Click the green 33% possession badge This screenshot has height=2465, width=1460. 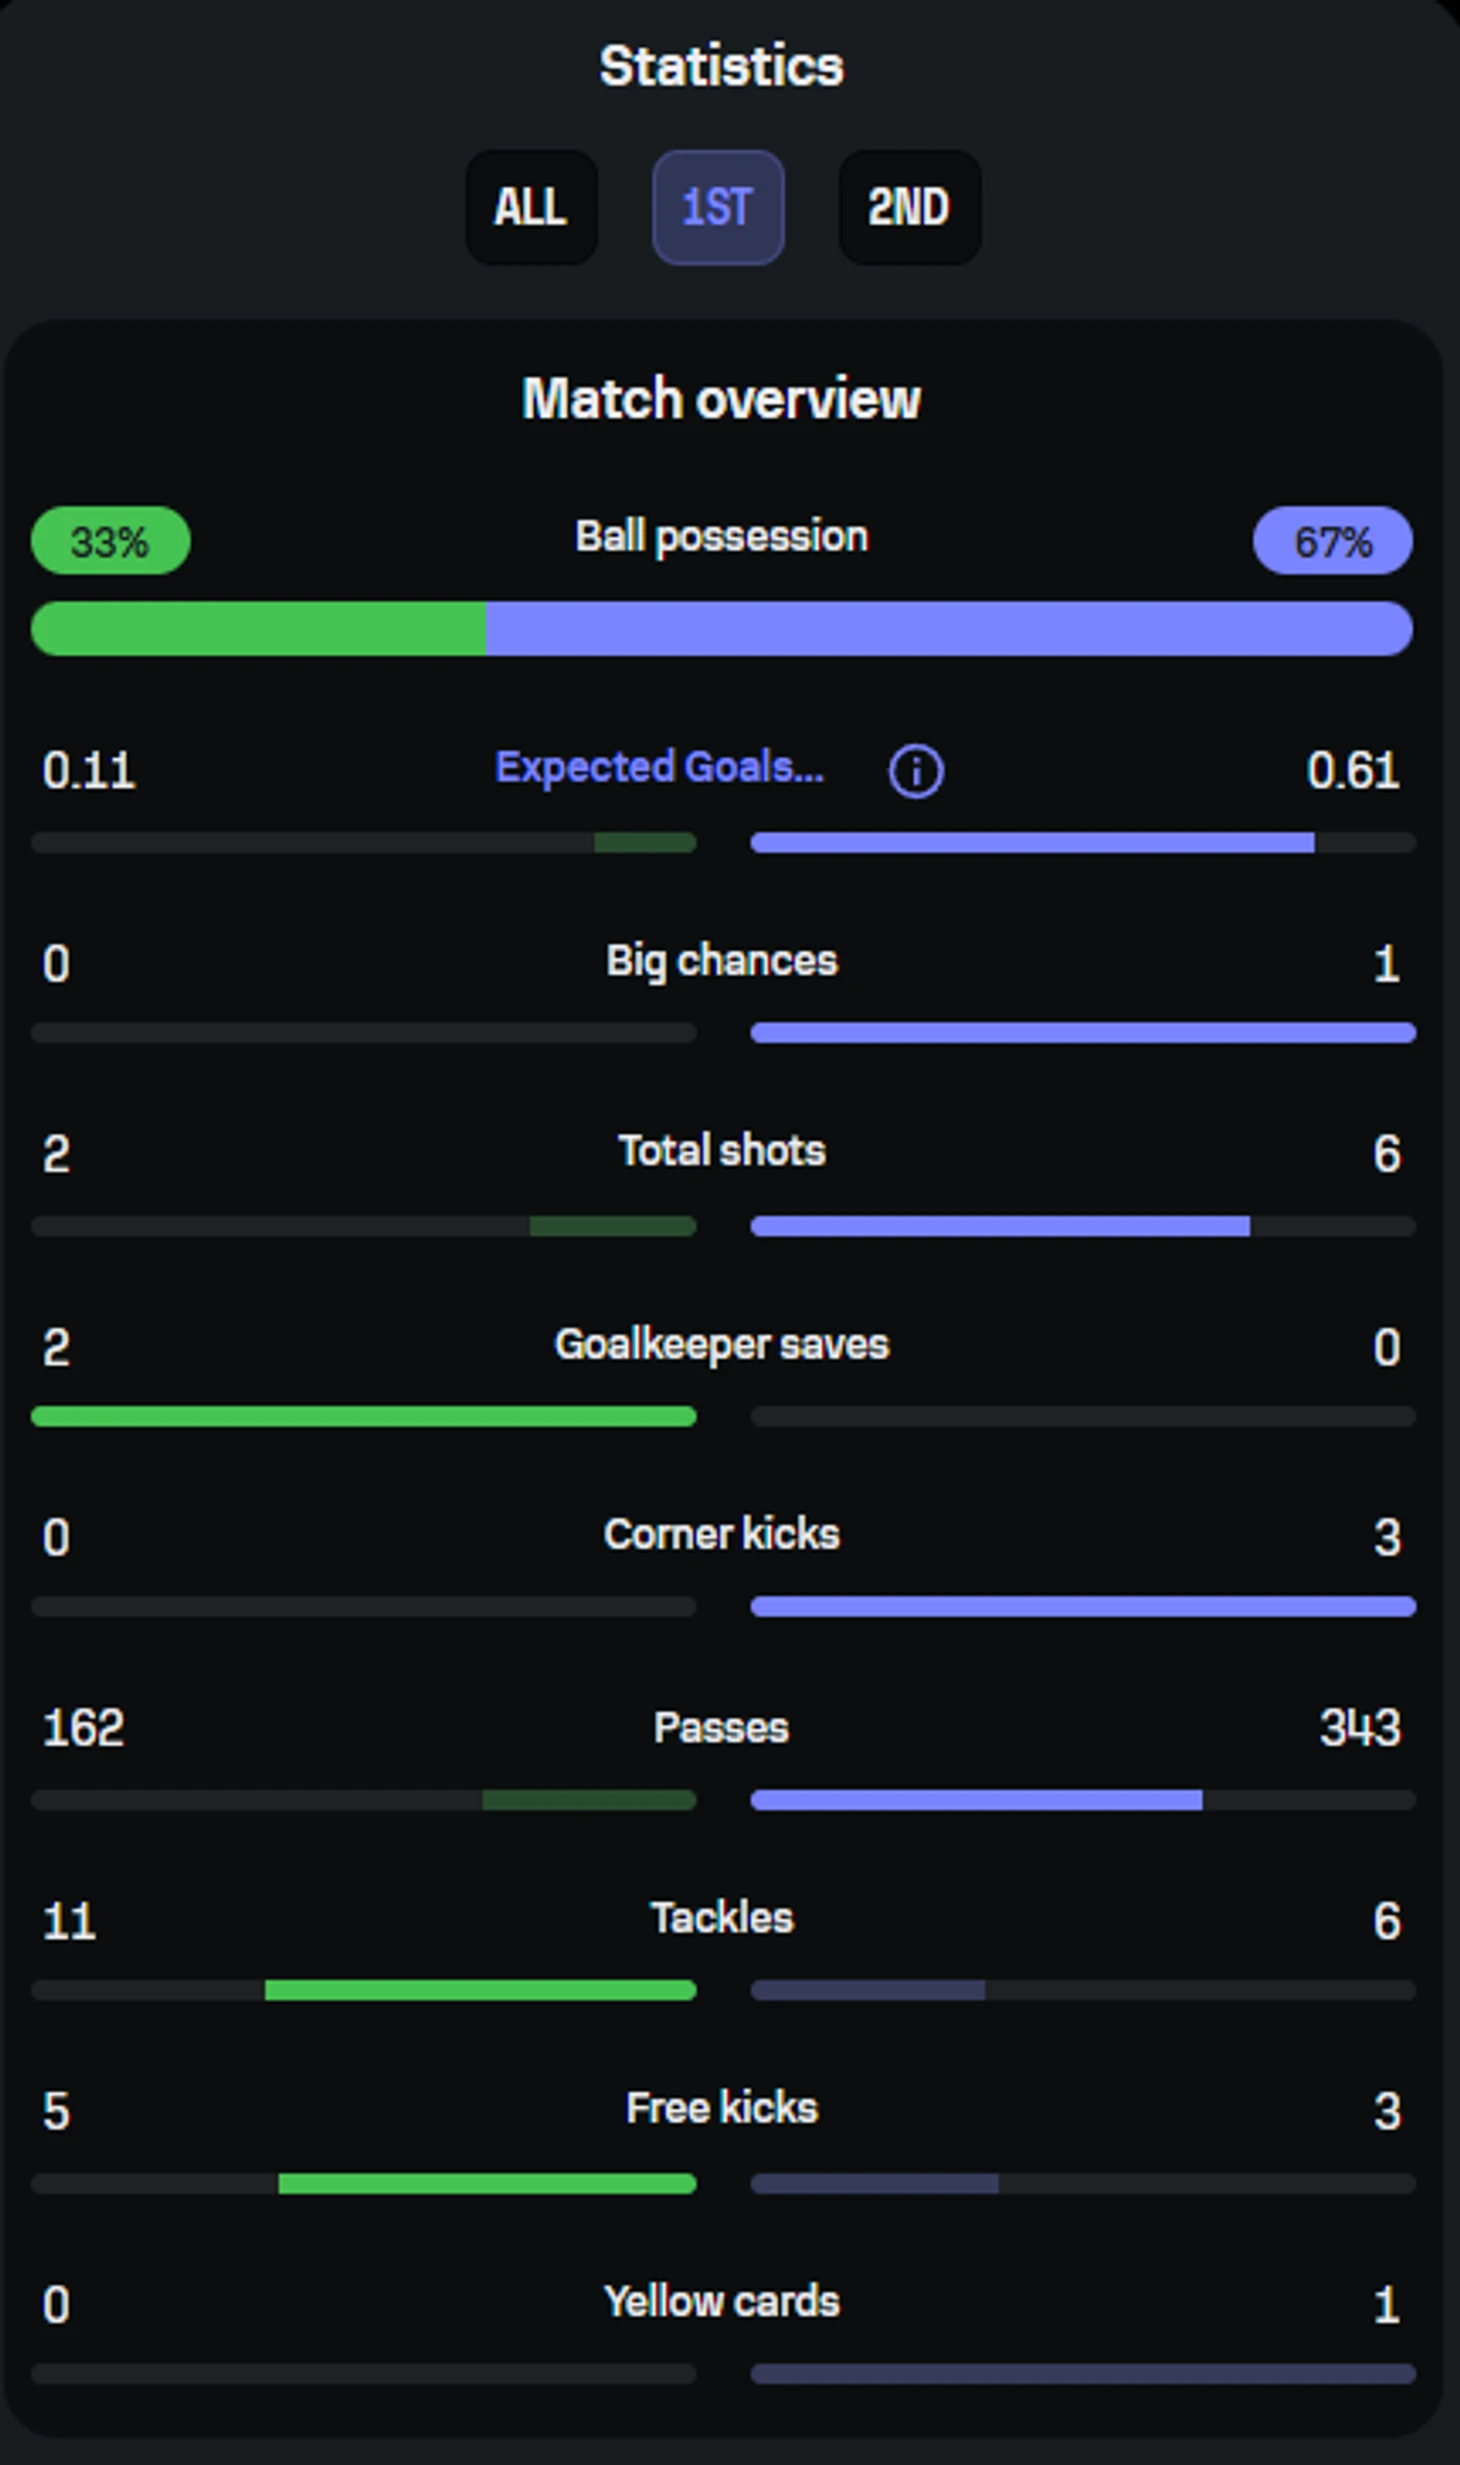tap(110, 541)
